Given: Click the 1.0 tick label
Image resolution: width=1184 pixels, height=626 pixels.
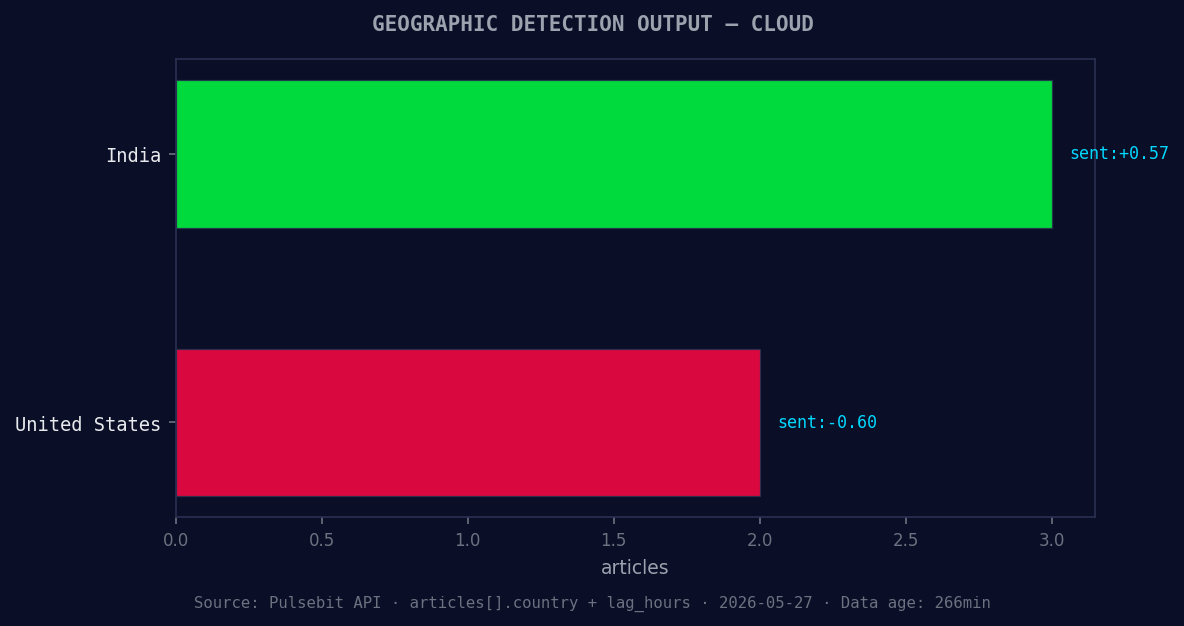Looking at the screenshot, I should point(468,540).
